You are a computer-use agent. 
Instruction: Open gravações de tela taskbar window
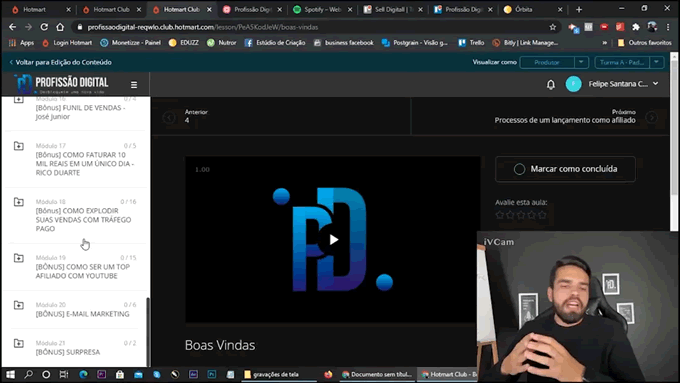(278, 374)
